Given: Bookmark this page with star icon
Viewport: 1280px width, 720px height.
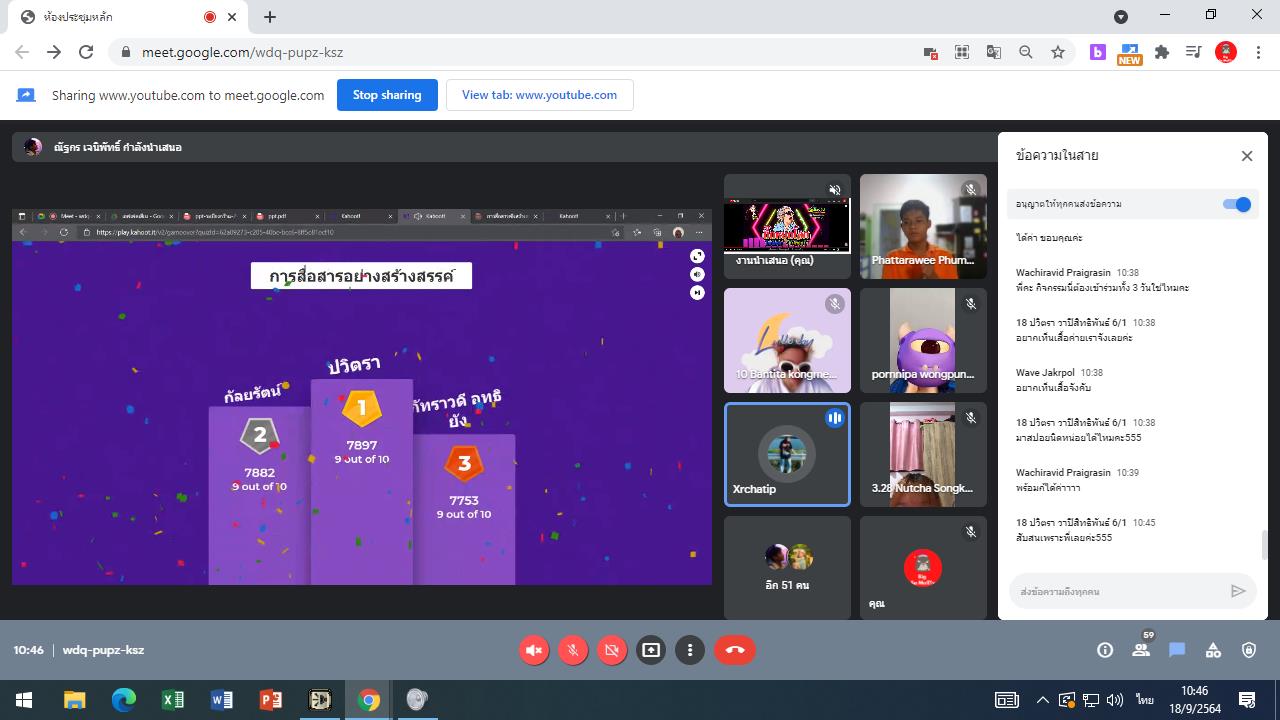Looking at the screenshot, I should click(x=1058, y=52).
